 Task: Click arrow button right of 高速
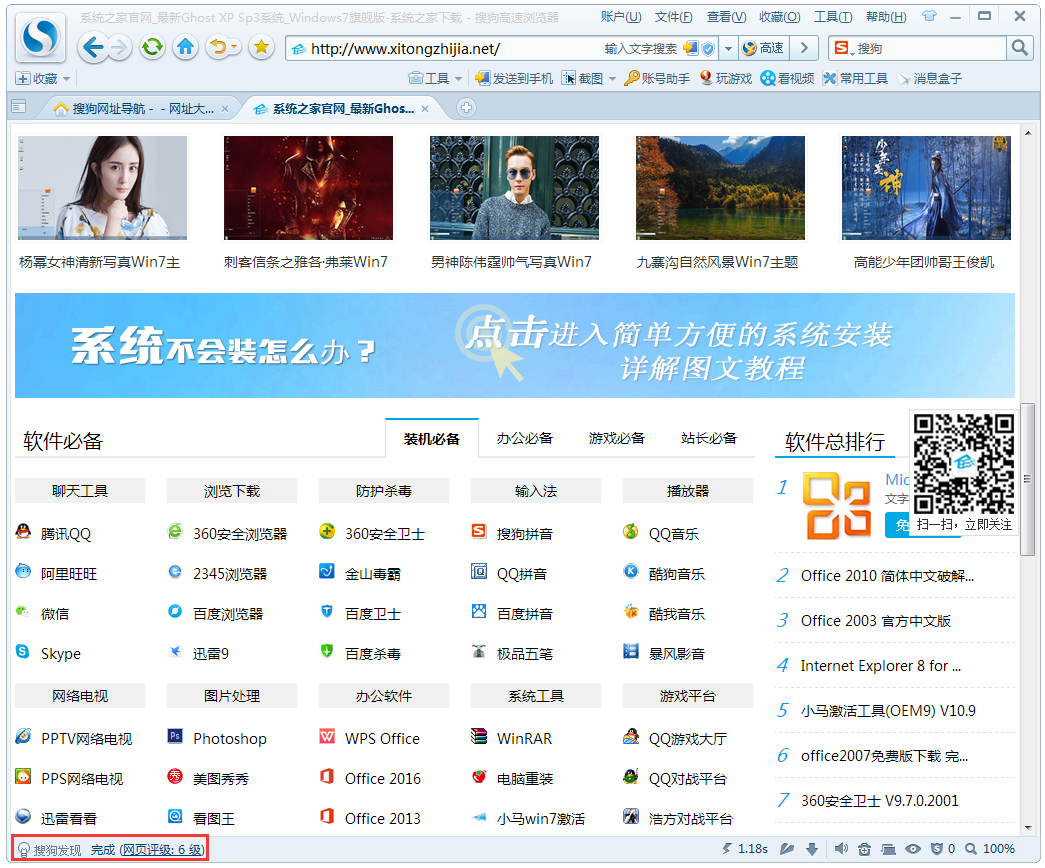point(804,48)
